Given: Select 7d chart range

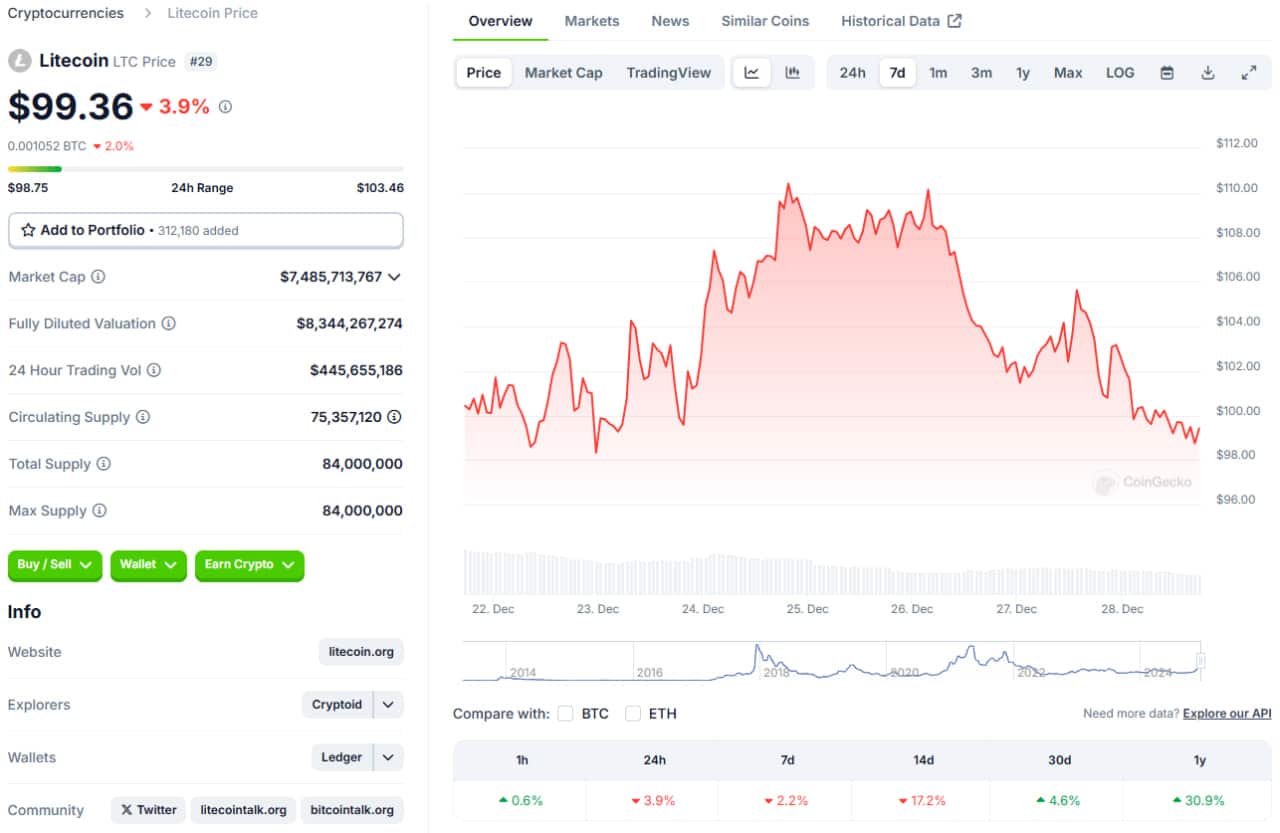Looking at the screenshot, I should [898, 73].
